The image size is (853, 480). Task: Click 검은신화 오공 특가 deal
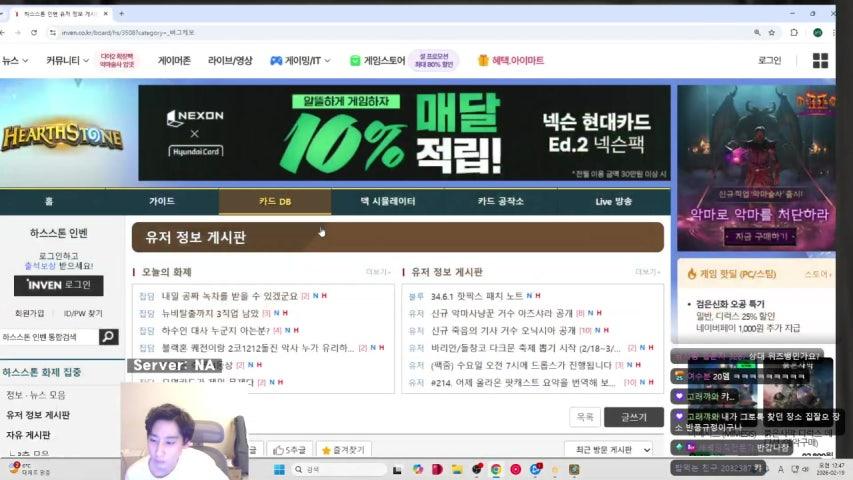click(730, 304)
